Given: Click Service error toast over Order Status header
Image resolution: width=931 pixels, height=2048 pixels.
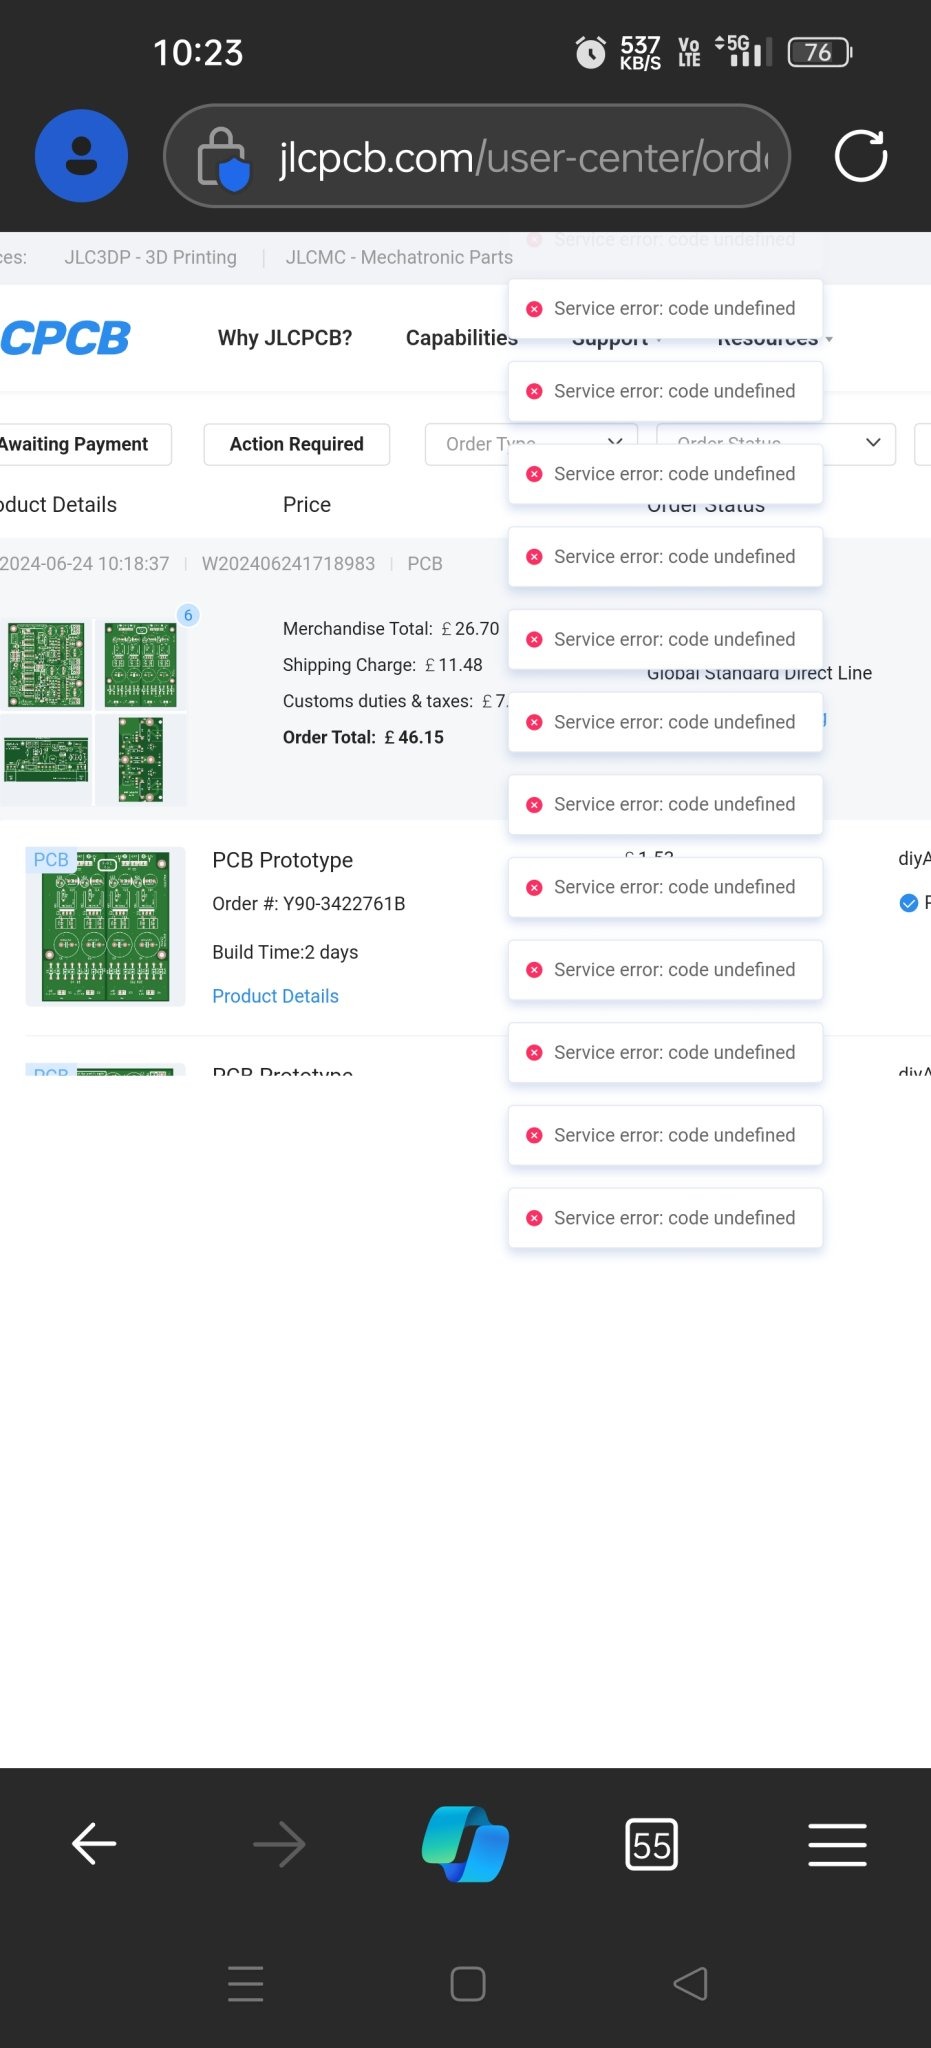Looking at the screenshot, I should [665, 474].
